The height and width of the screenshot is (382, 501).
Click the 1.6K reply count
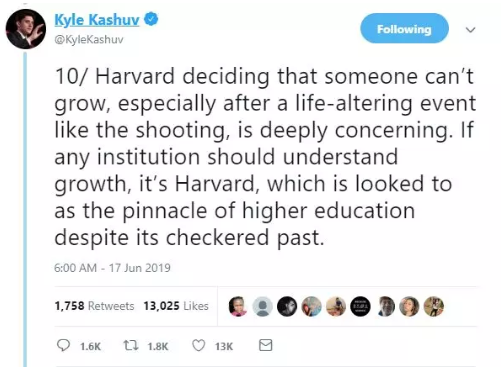coord(90,346)
